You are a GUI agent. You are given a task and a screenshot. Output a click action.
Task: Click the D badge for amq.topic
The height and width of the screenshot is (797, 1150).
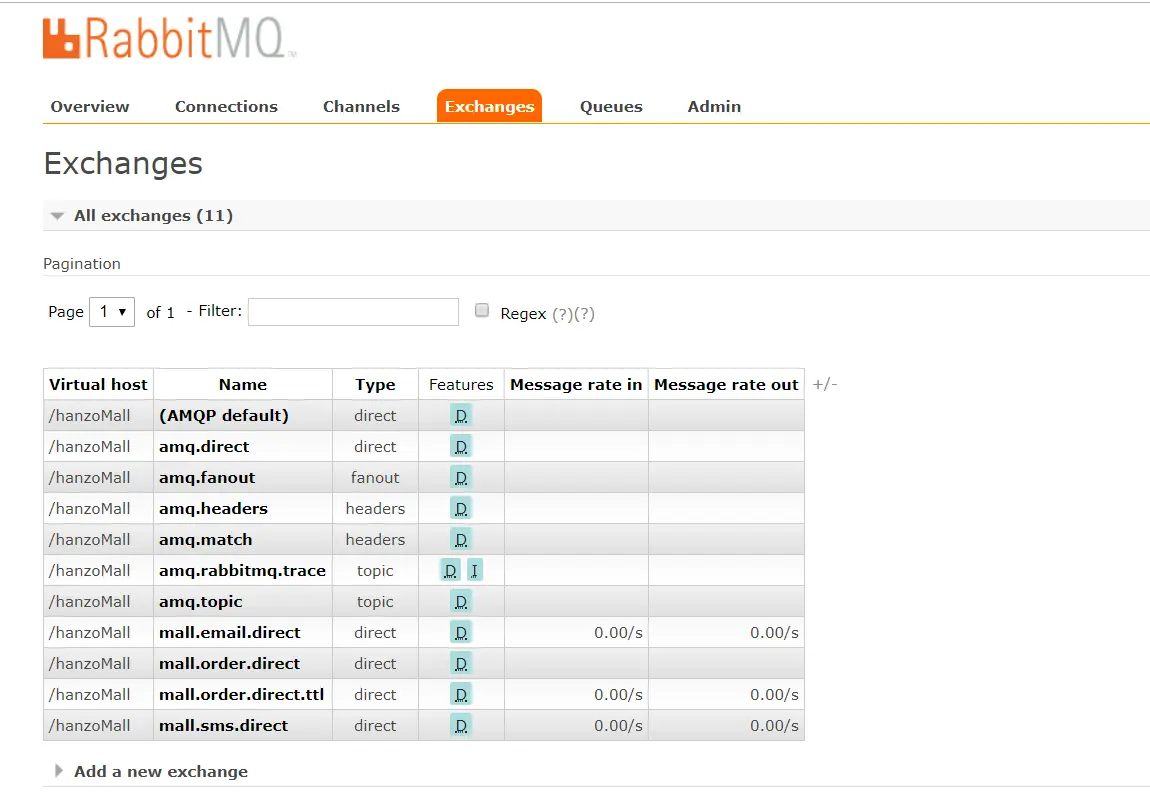461,602
